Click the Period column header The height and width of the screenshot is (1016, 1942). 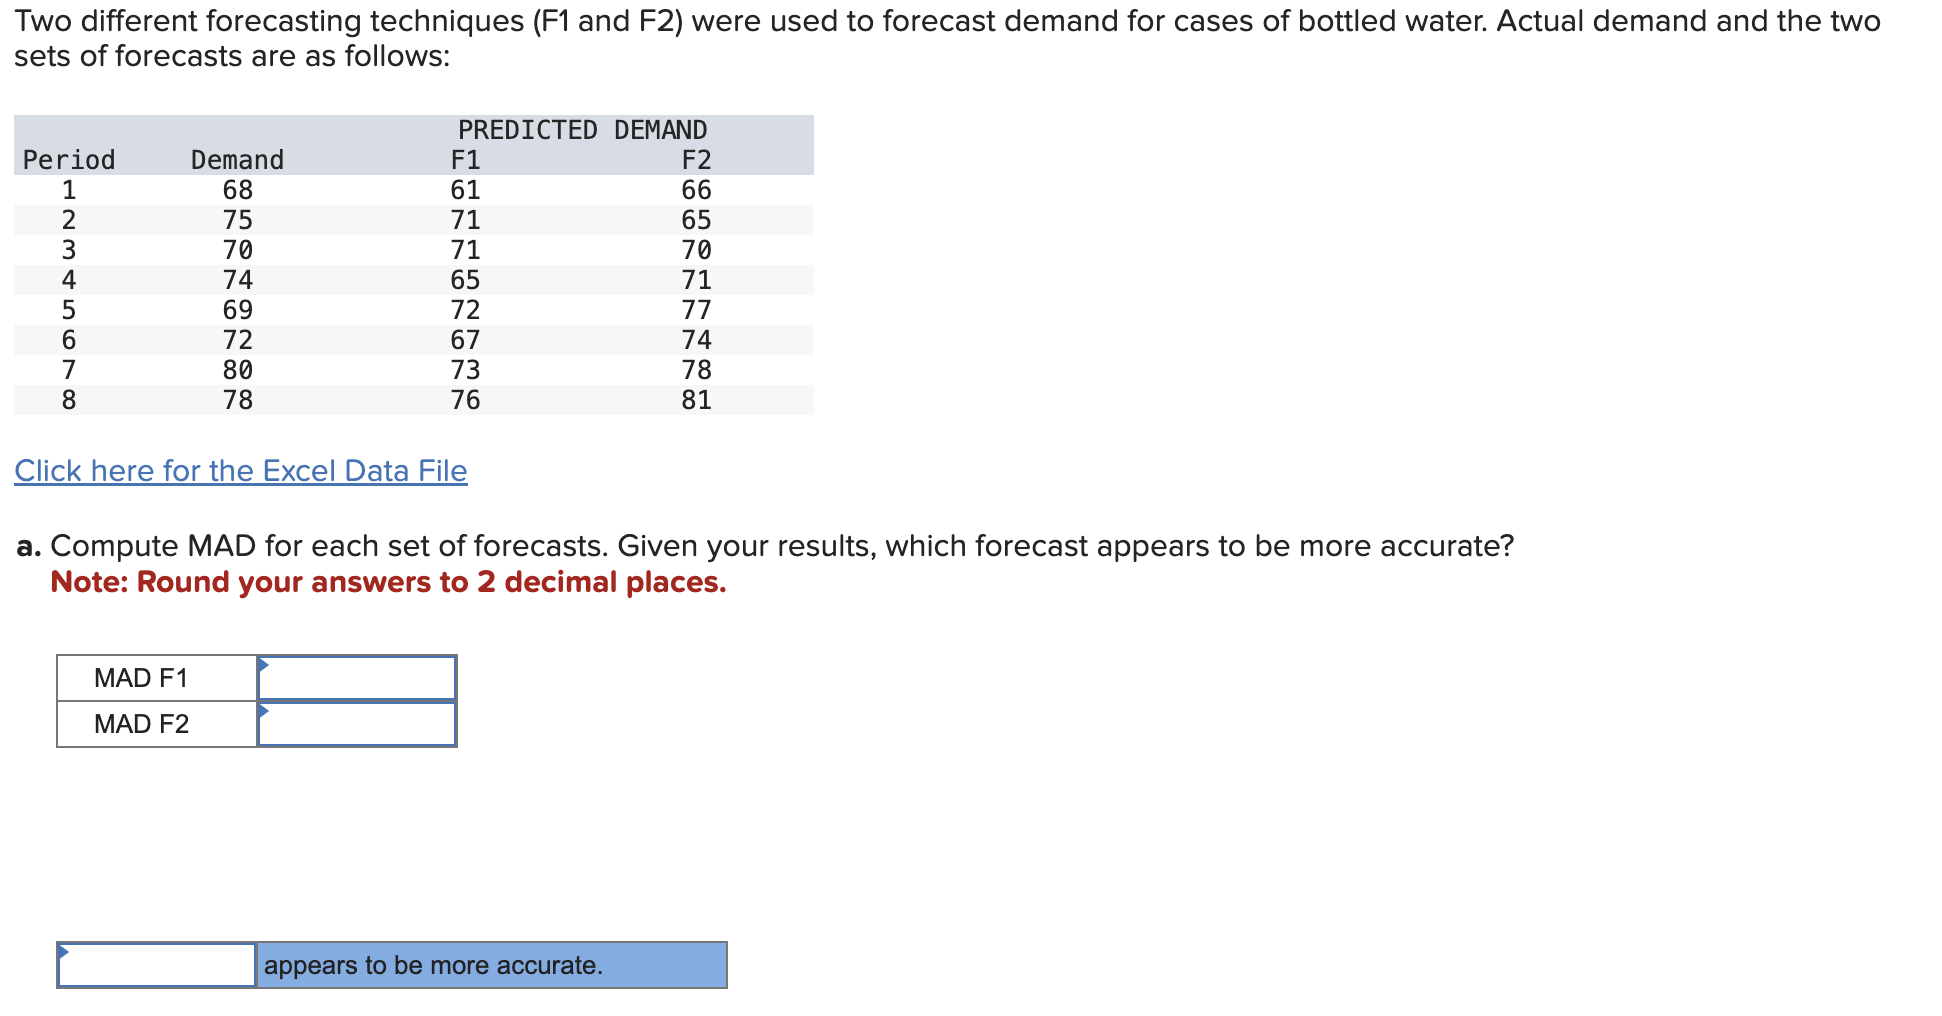tap(68, 158)
